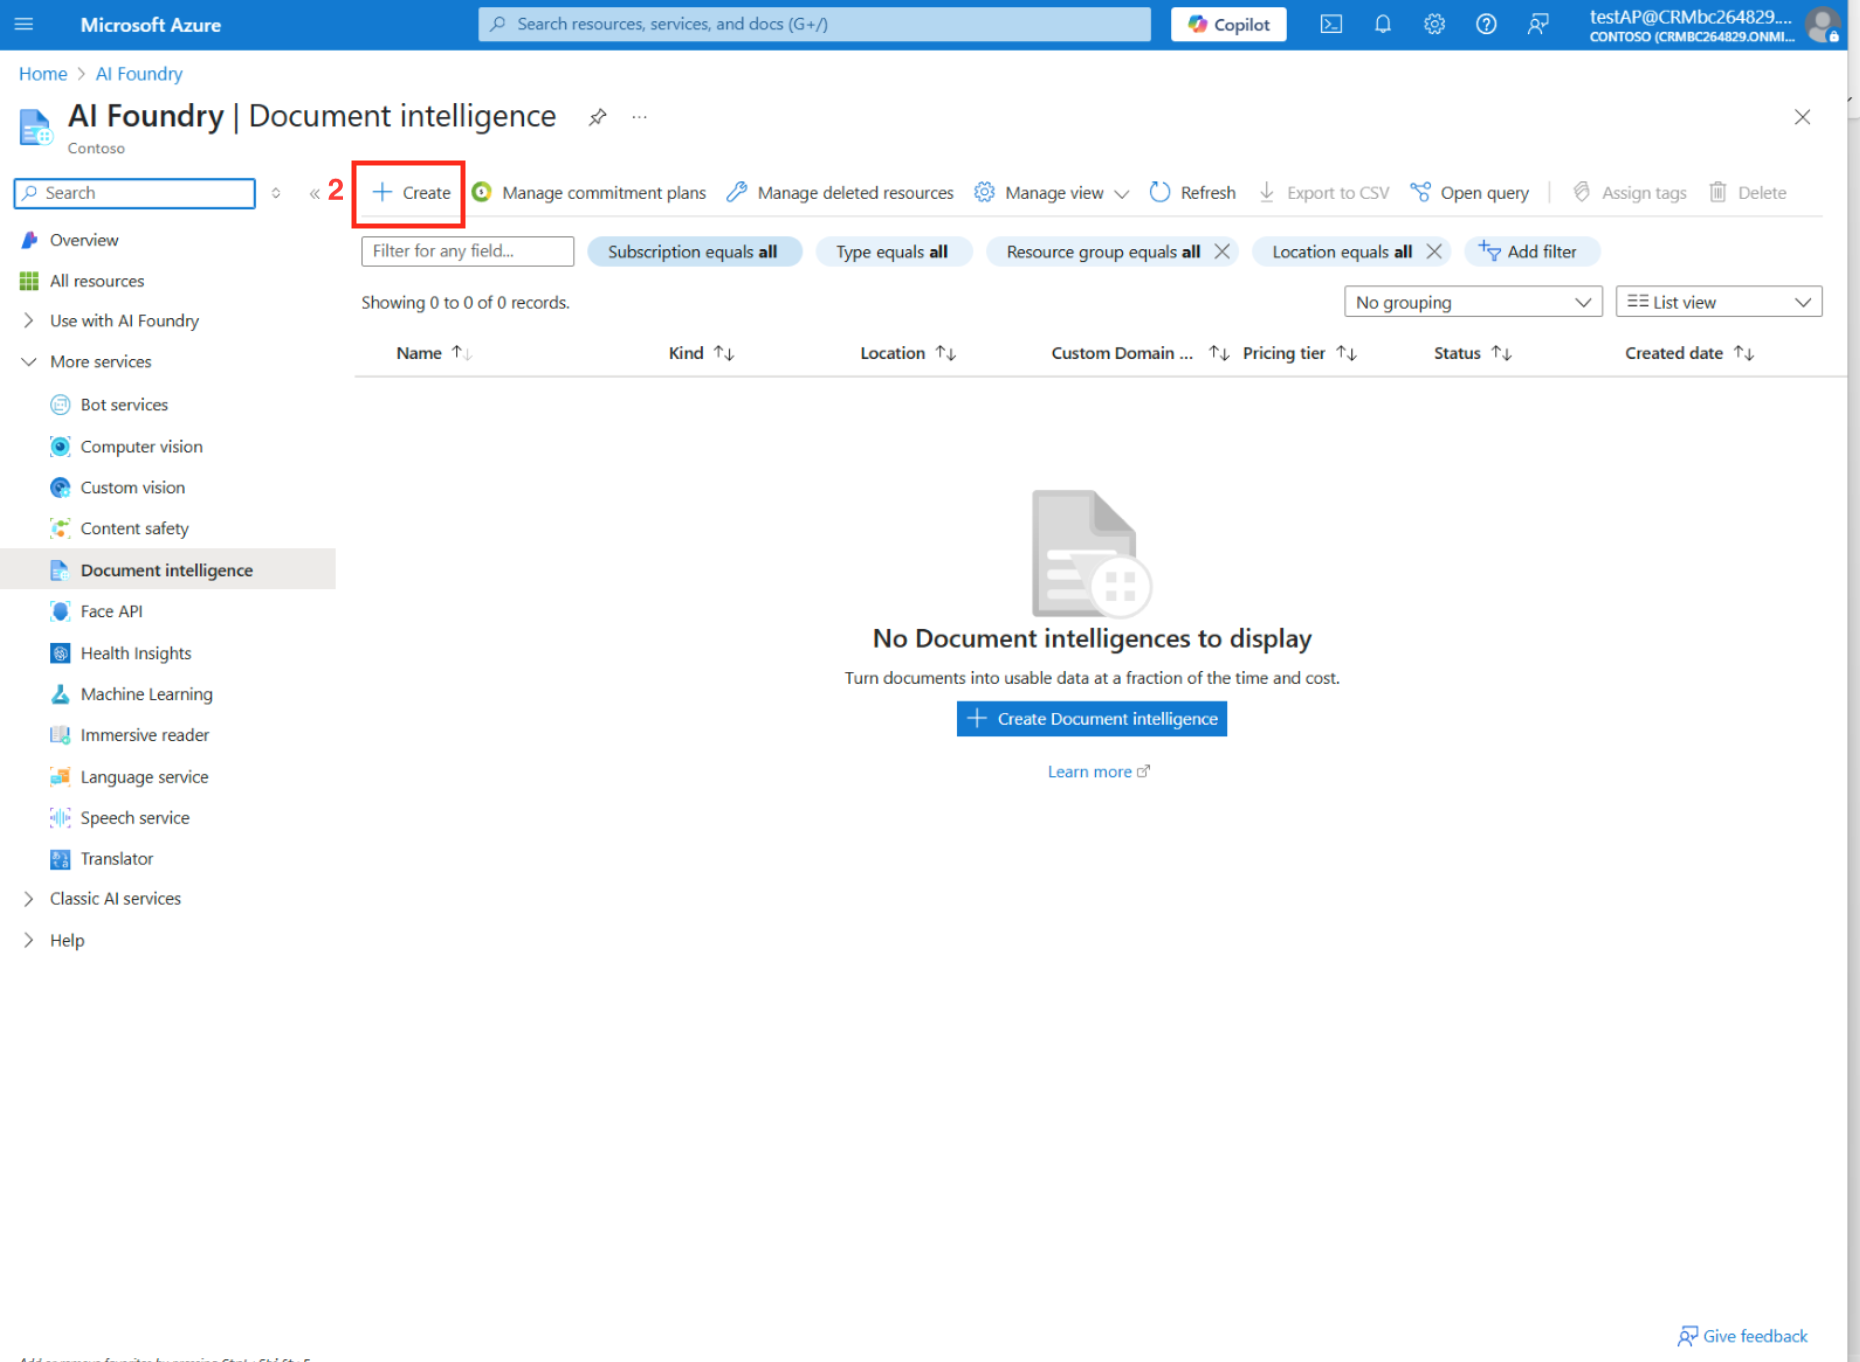This screenshot has width=1860, height=1362.
Task: Open Cloud Shell from the top bar
Action: tap(1331, 24)
